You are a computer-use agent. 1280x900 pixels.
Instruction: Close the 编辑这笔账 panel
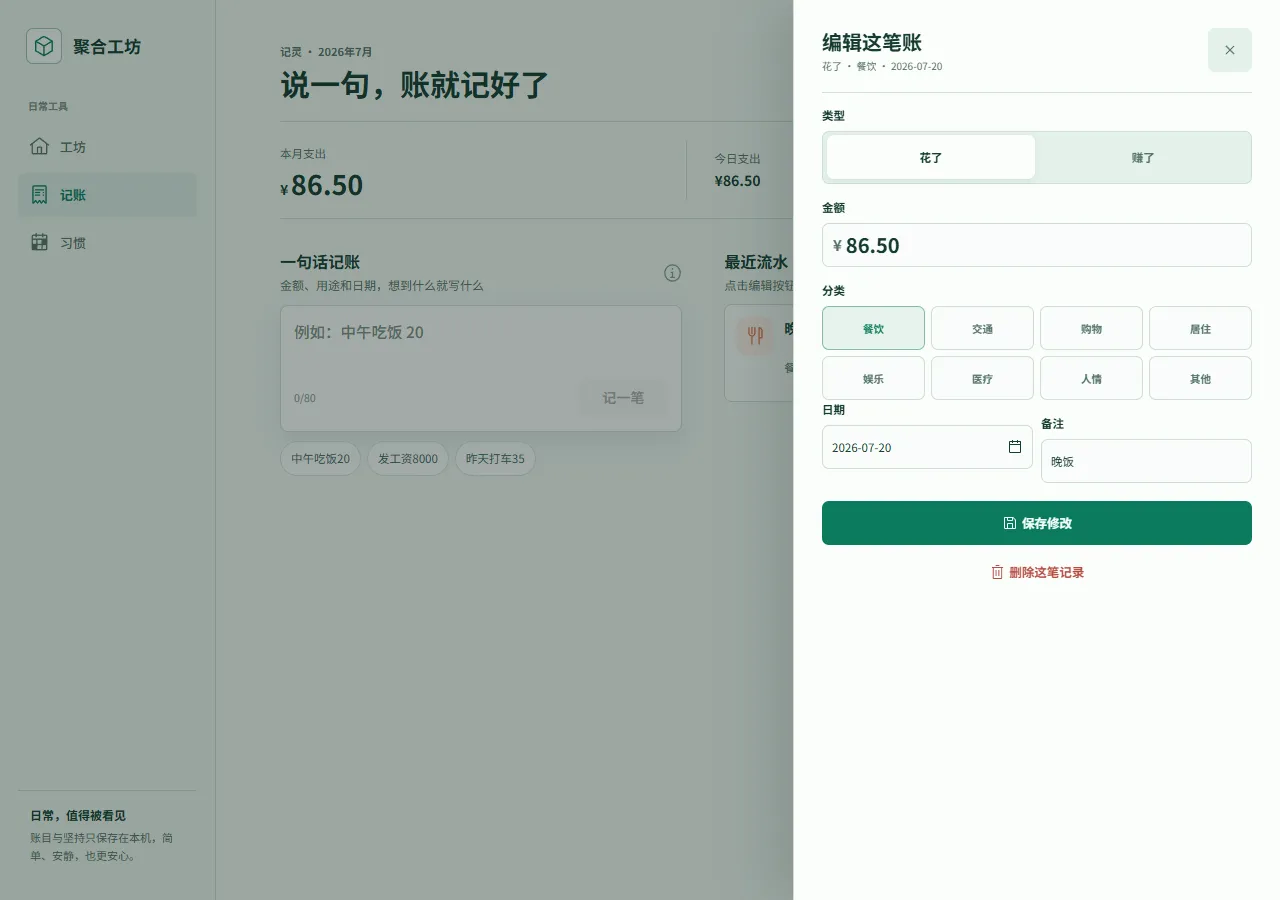click(1230, 50)
